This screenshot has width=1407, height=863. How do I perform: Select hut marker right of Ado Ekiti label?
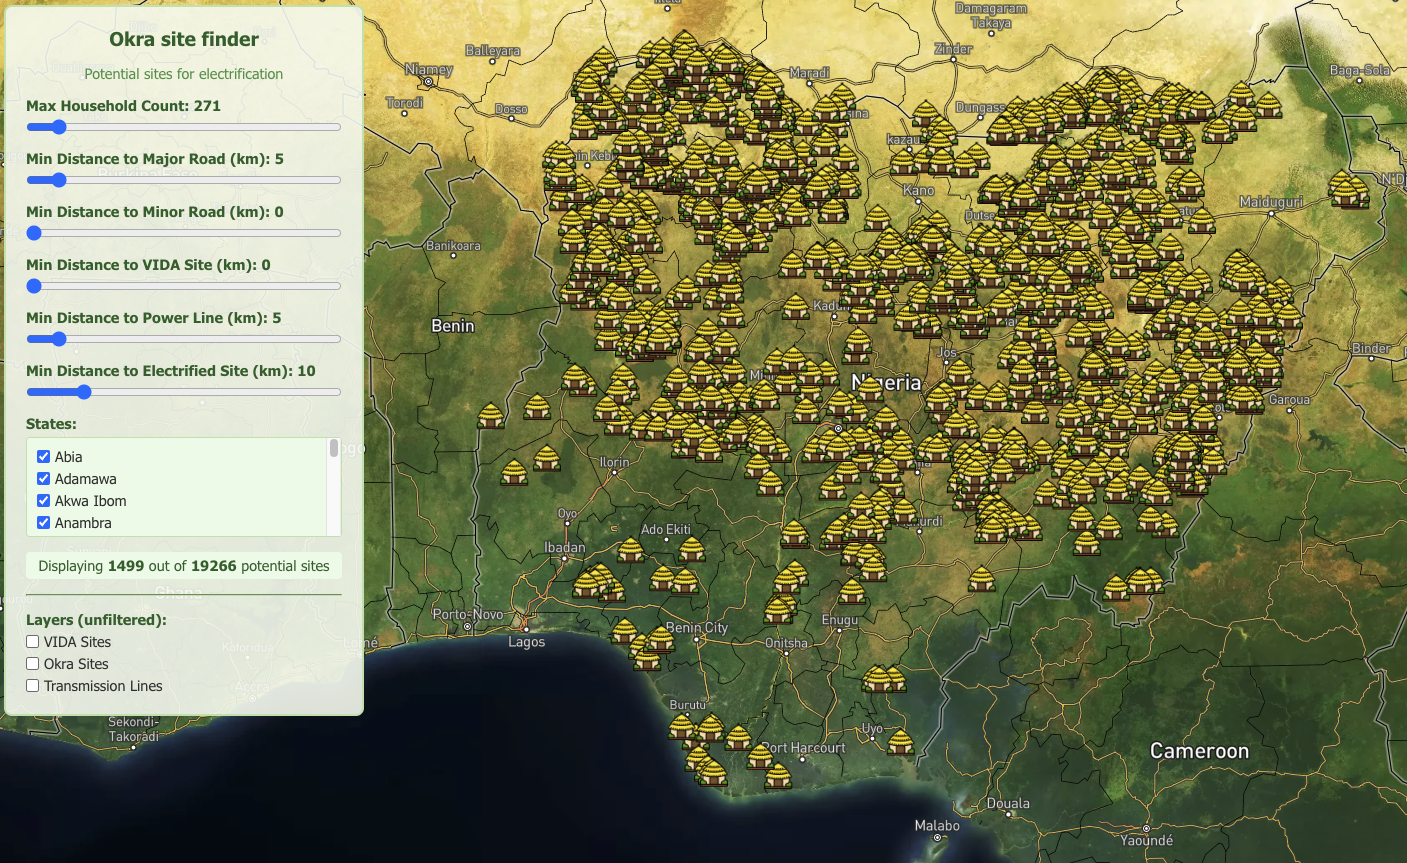[692, 549]
